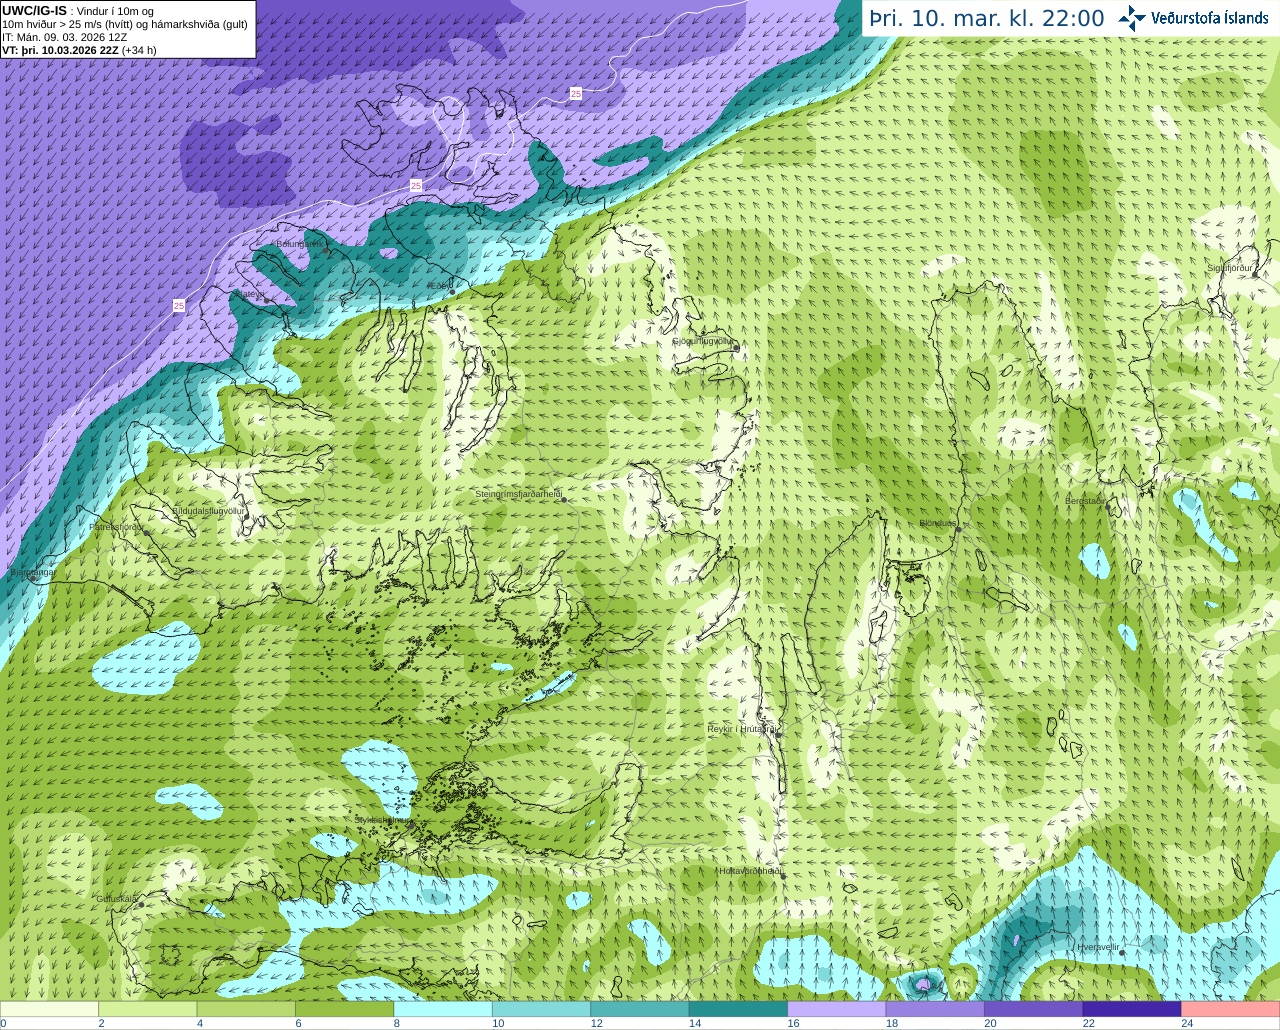
Task: Click the Bolungarvík station label
Action: (x=300, y=243)
